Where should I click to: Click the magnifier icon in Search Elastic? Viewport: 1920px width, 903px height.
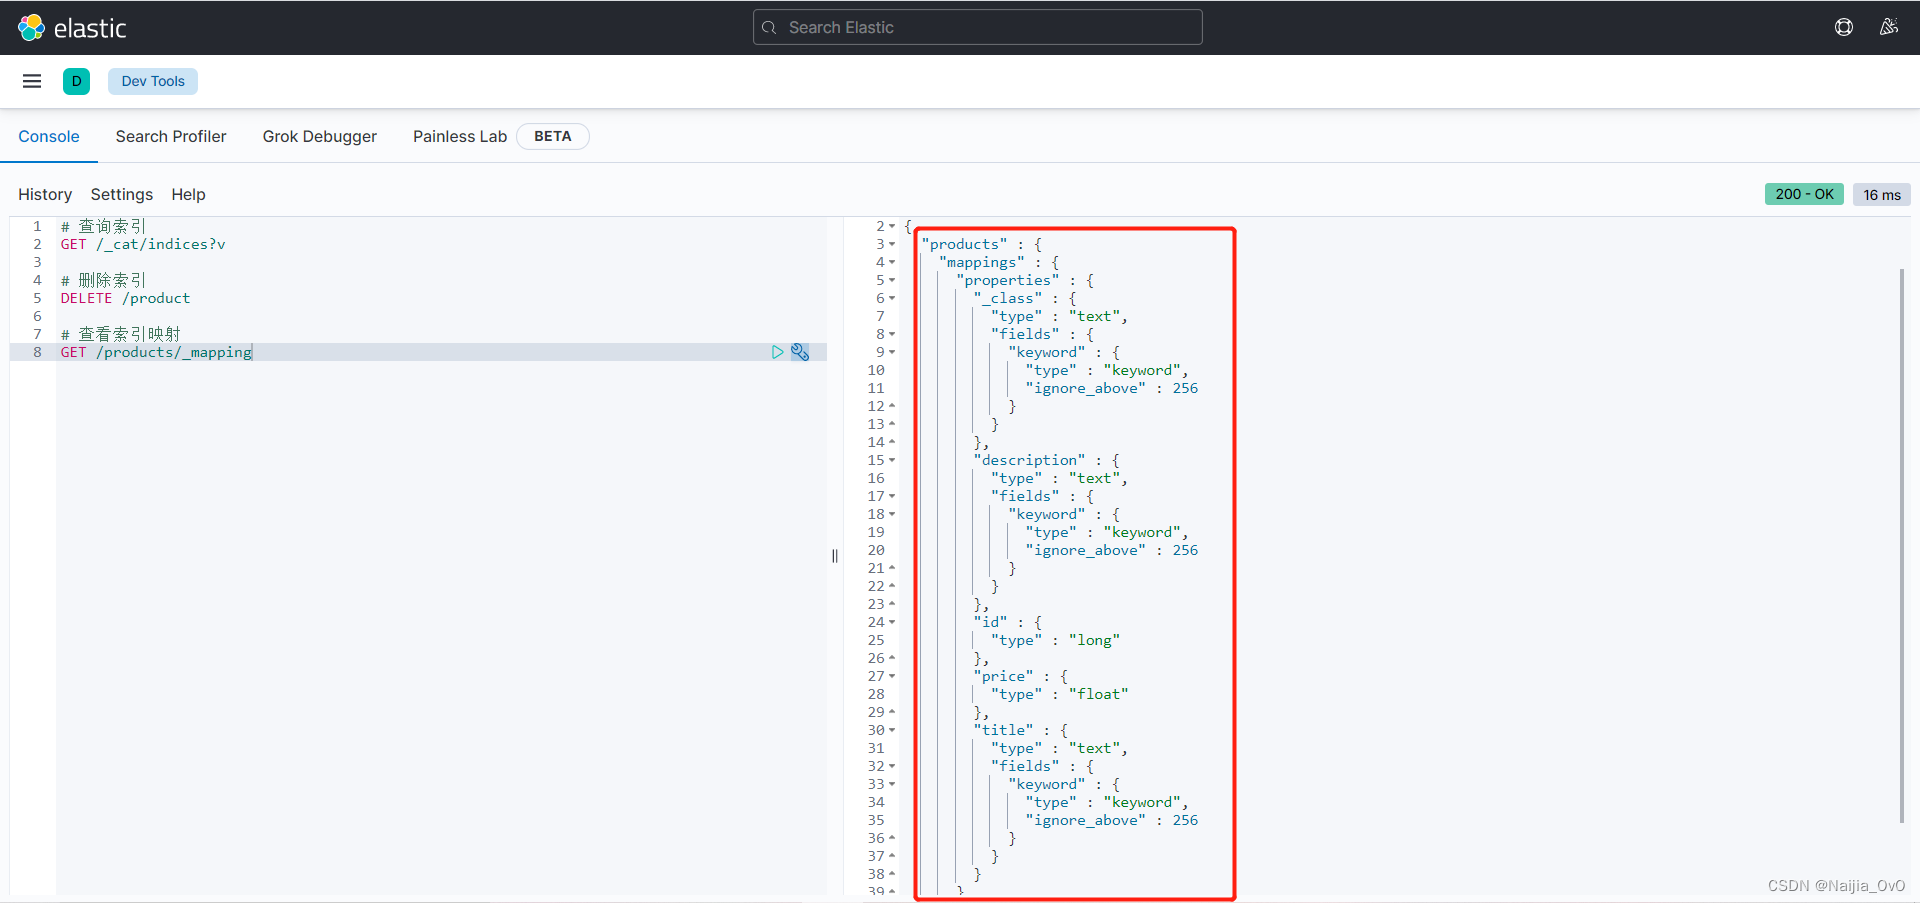pyautogui.click(x=770, y=27)
